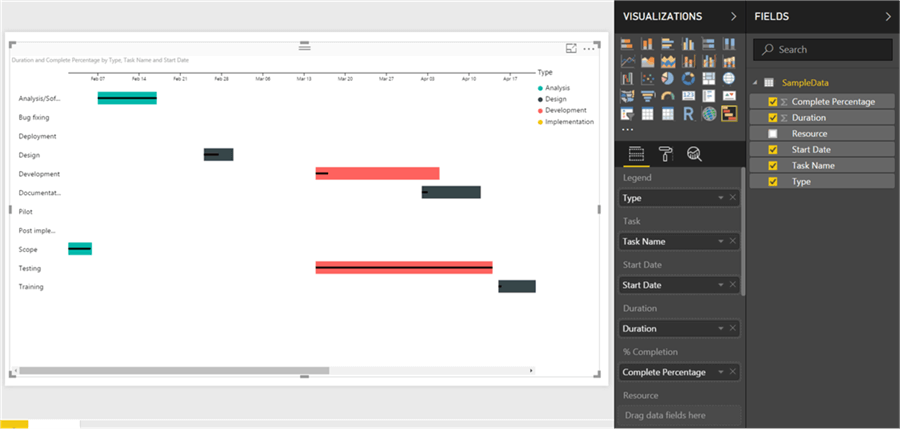Select the highlighted Gantt chart visual

pos(729,114)
